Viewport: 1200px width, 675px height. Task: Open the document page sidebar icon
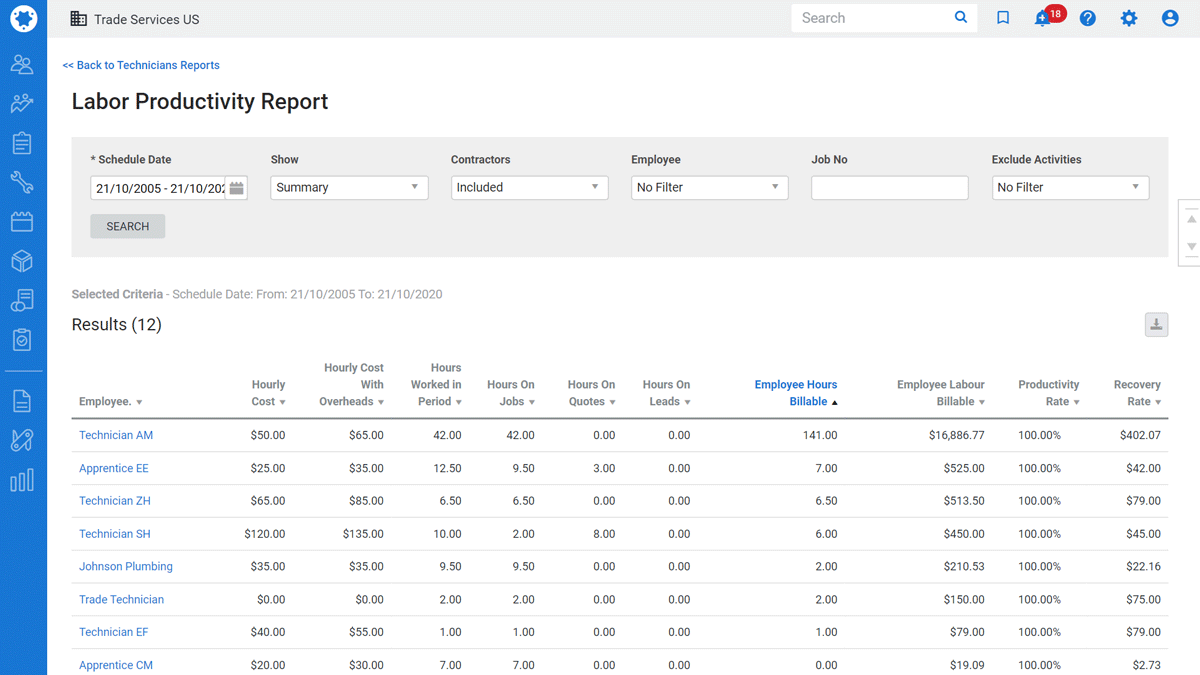click(x=22, y=401)
